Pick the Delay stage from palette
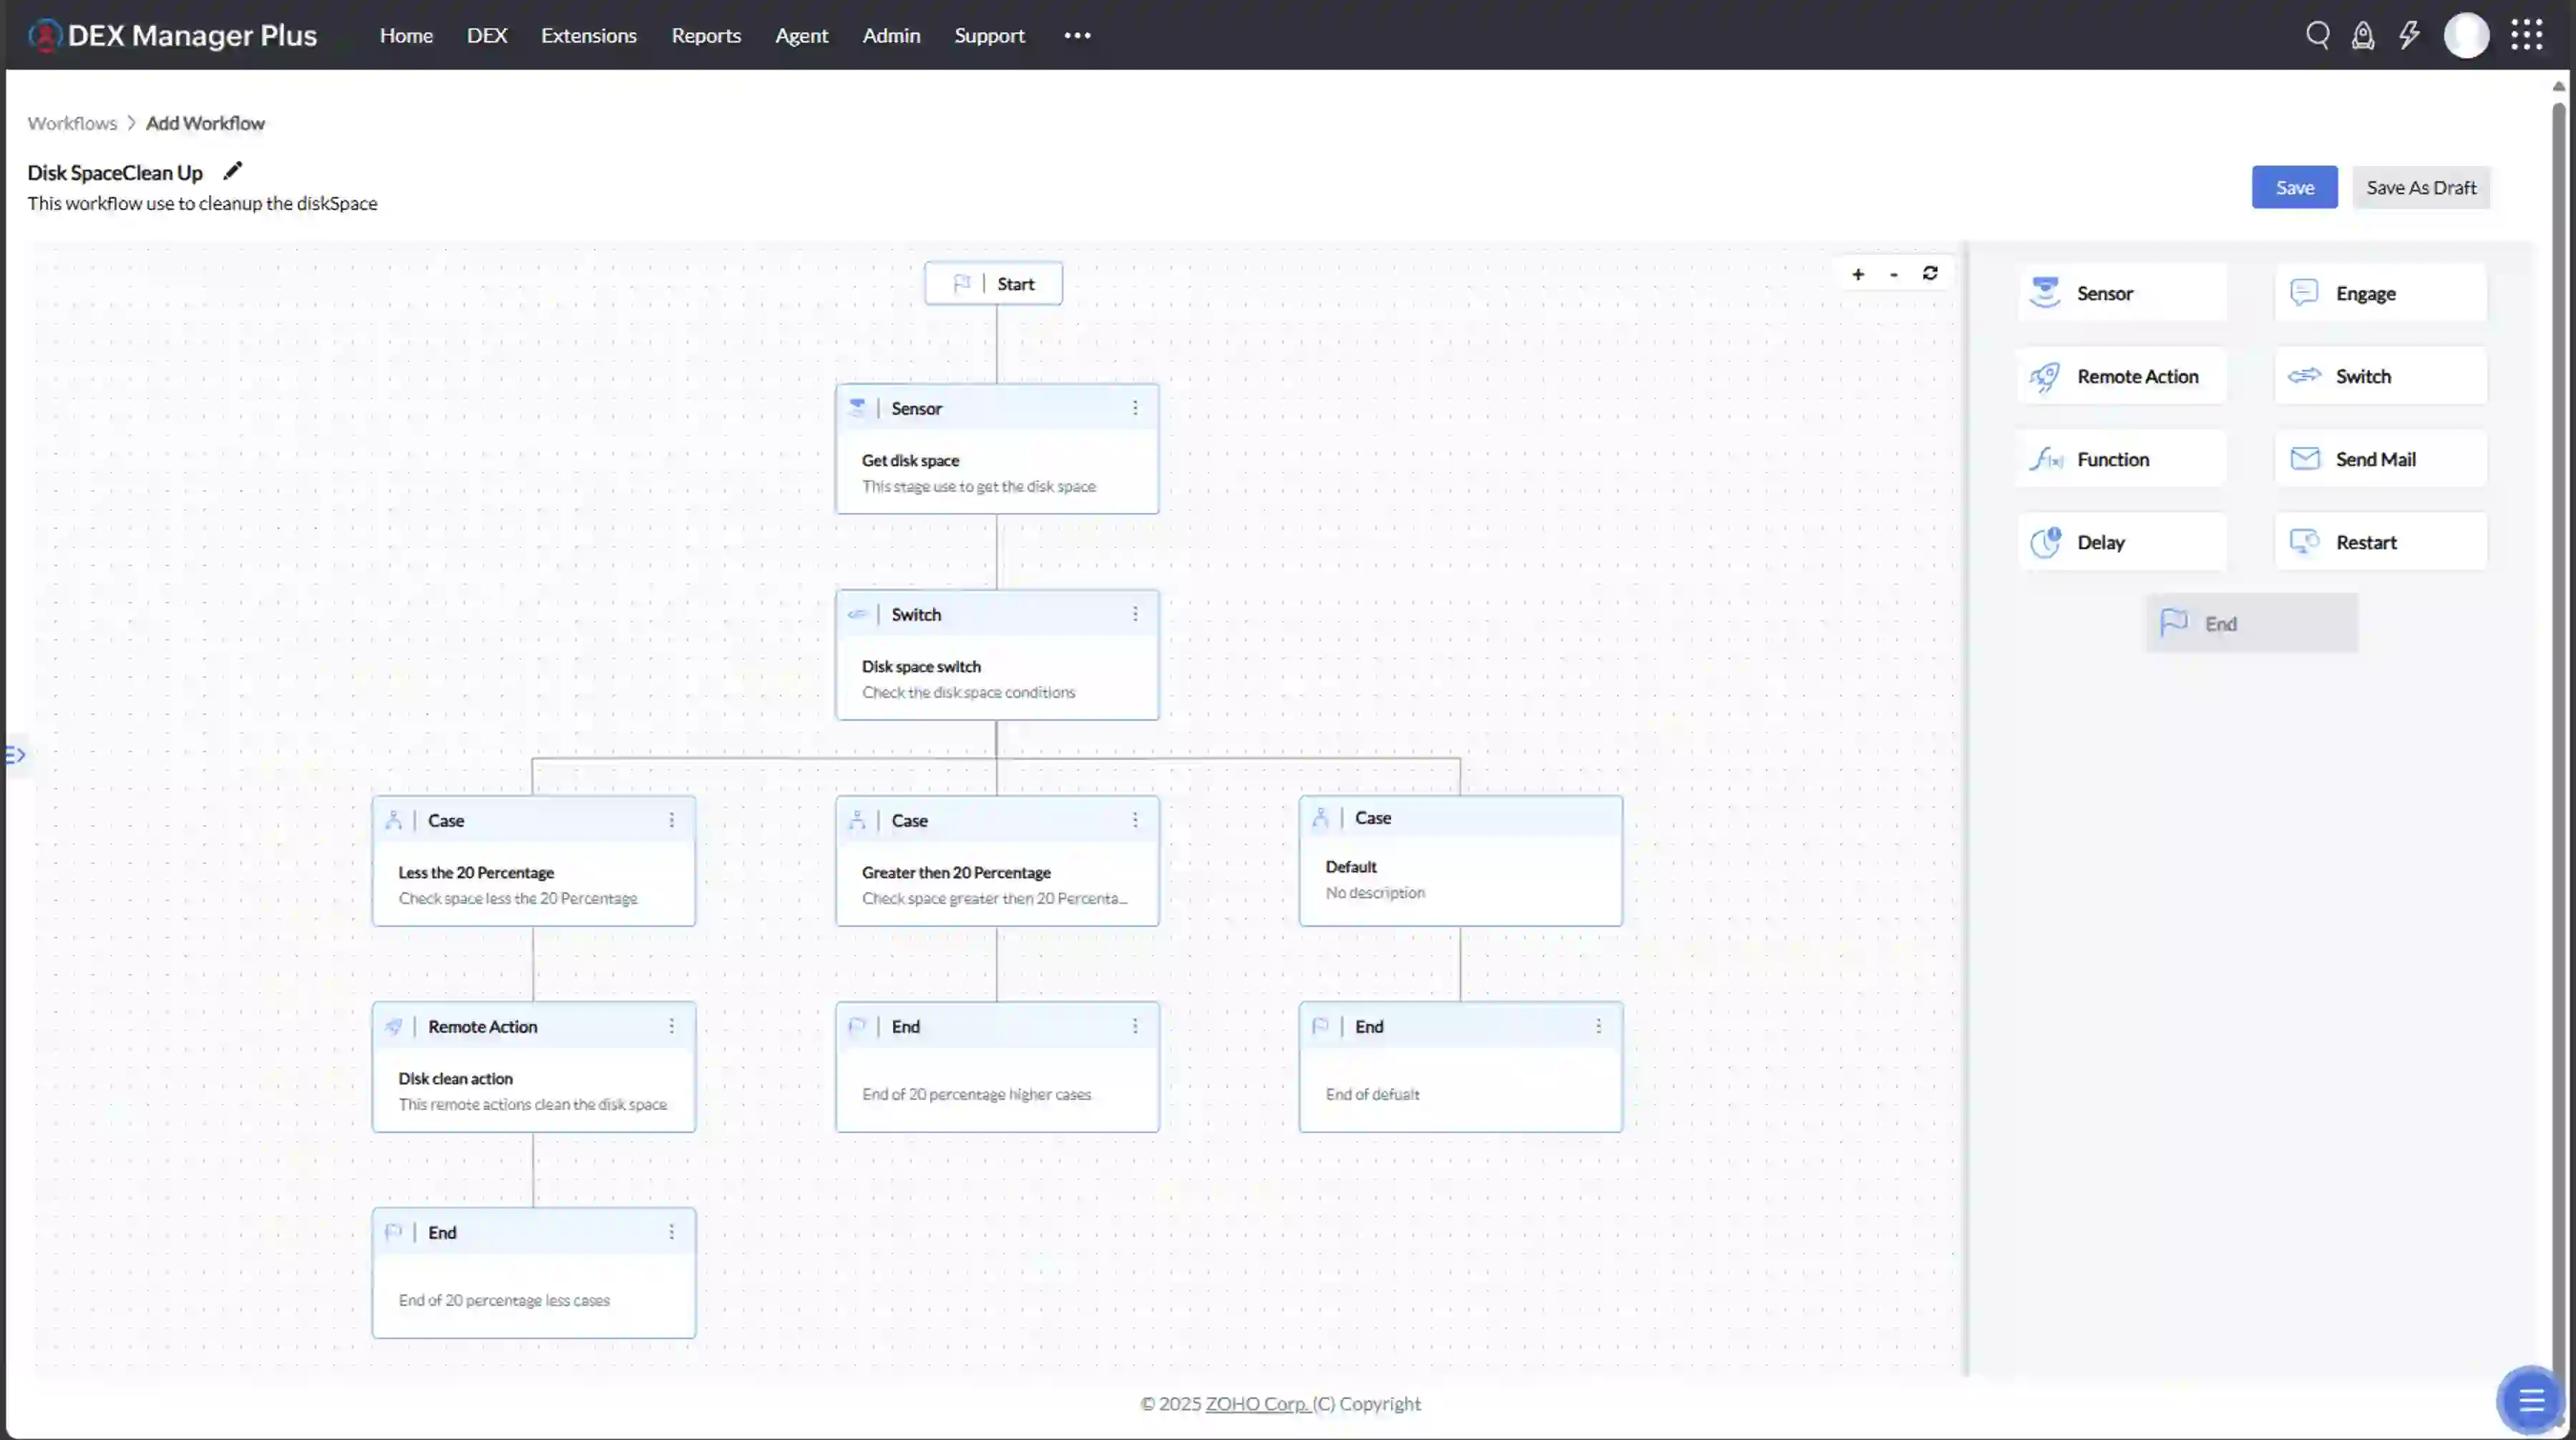The image size is (2576, 1440). (x=2121, y=542)
